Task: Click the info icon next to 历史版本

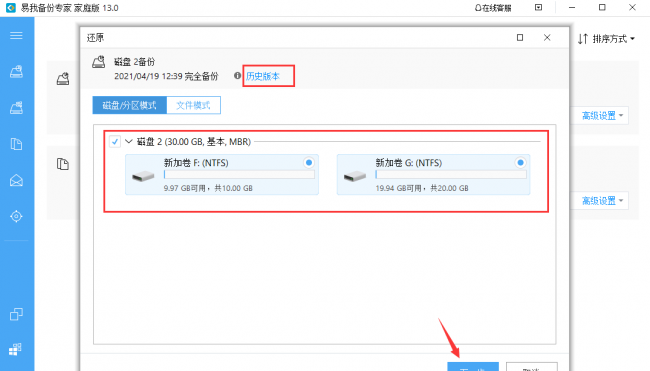Action: [x=237, y=76]
